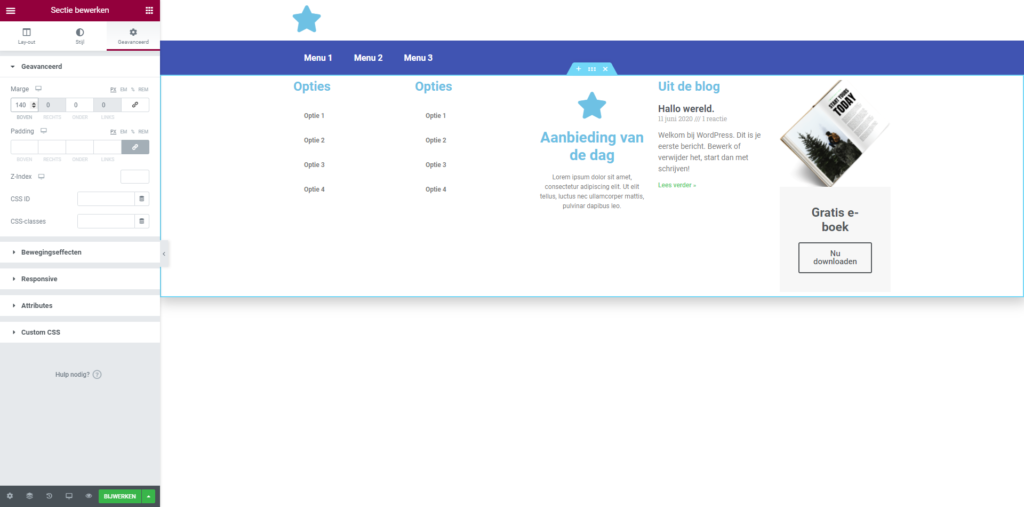1024x507 pixels.
Task: Select EM unit for Padding
Action: click(123, 131)
